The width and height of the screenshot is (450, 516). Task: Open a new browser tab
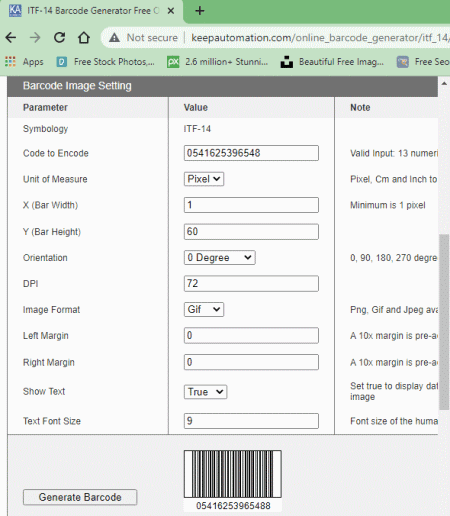(x=199, y=11)
